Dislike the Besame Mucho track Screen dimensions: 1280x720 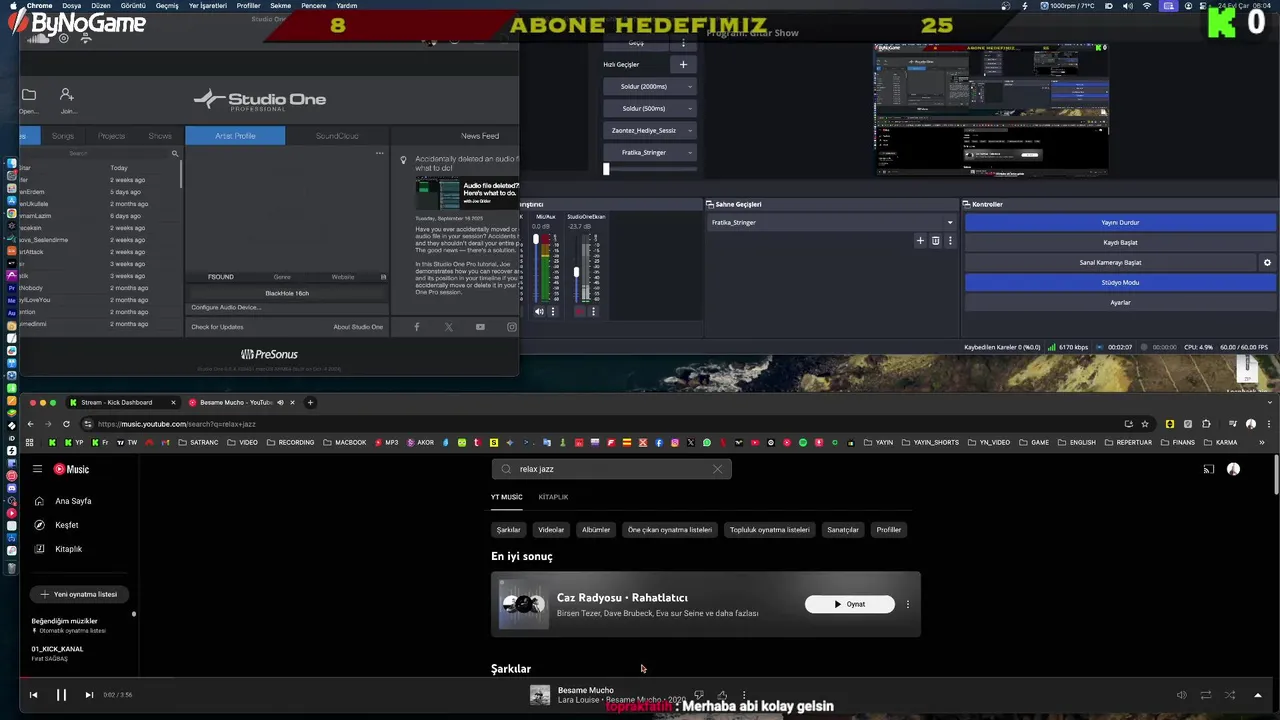699,695
